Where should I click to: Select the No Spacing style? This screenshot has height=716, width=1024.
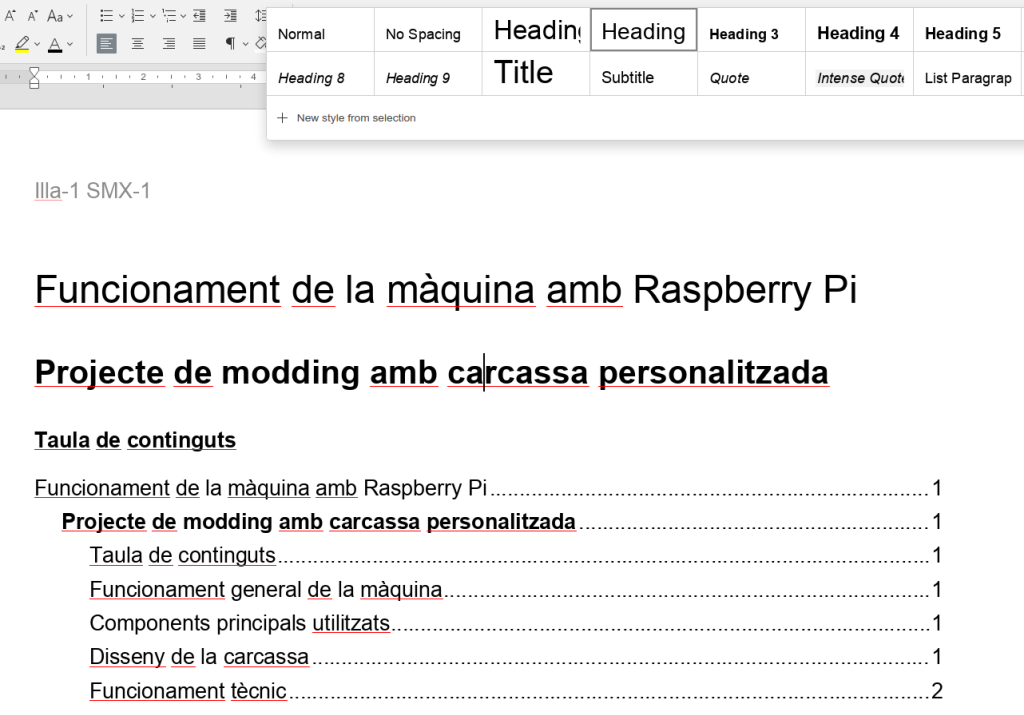pyautogui.click(x=428, y=30)
